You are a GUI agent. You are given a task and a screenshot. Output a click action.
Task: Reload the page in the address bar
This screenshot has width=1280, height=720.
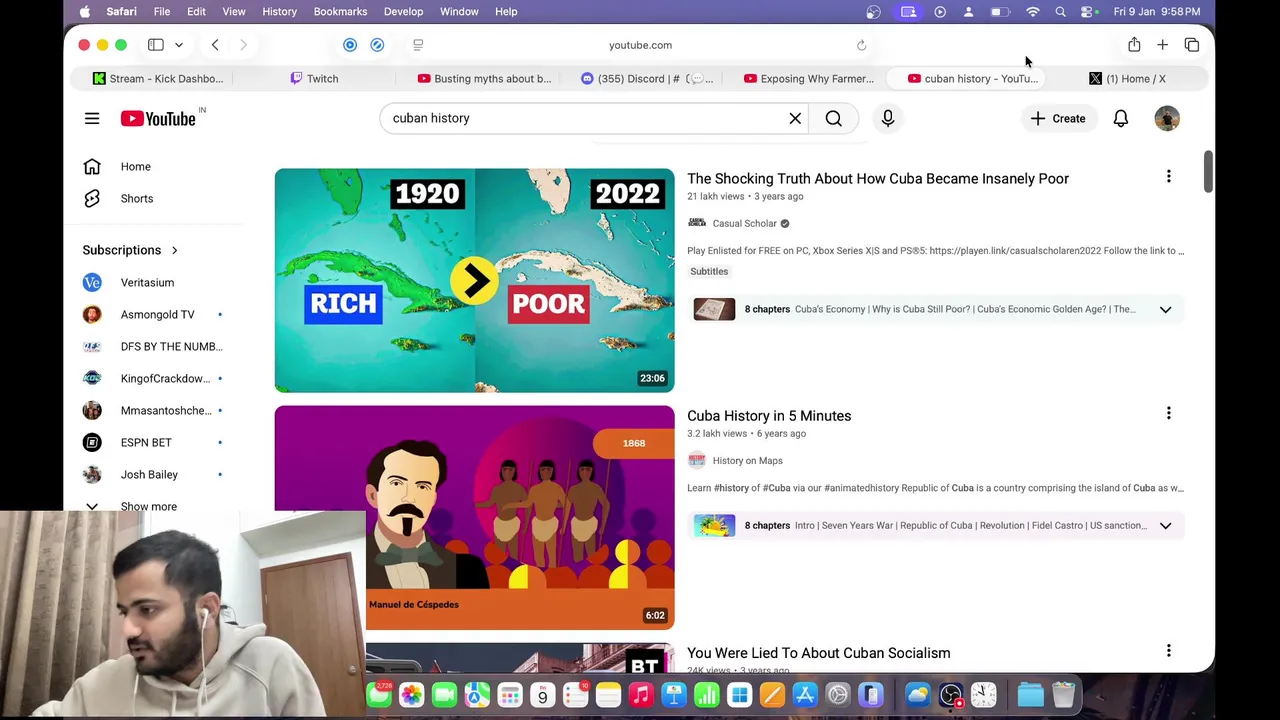(861, 45)
